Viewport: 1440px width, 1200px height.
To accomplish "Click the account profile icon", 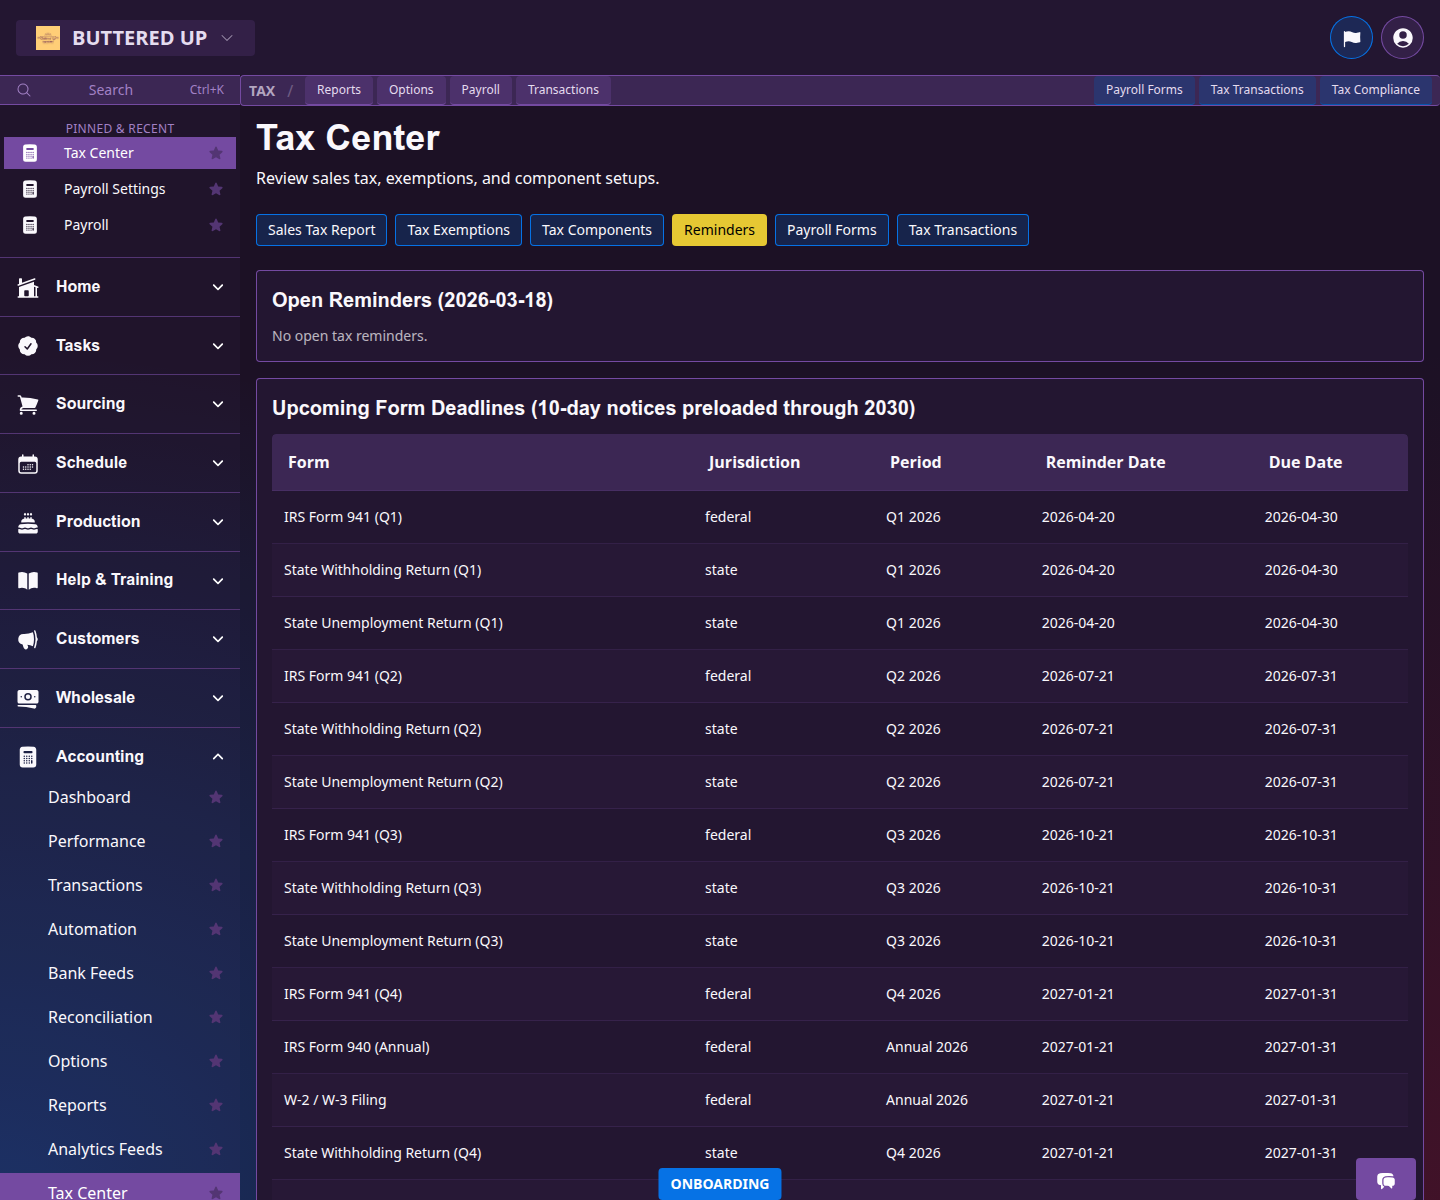I will [x=1401, y=37].
